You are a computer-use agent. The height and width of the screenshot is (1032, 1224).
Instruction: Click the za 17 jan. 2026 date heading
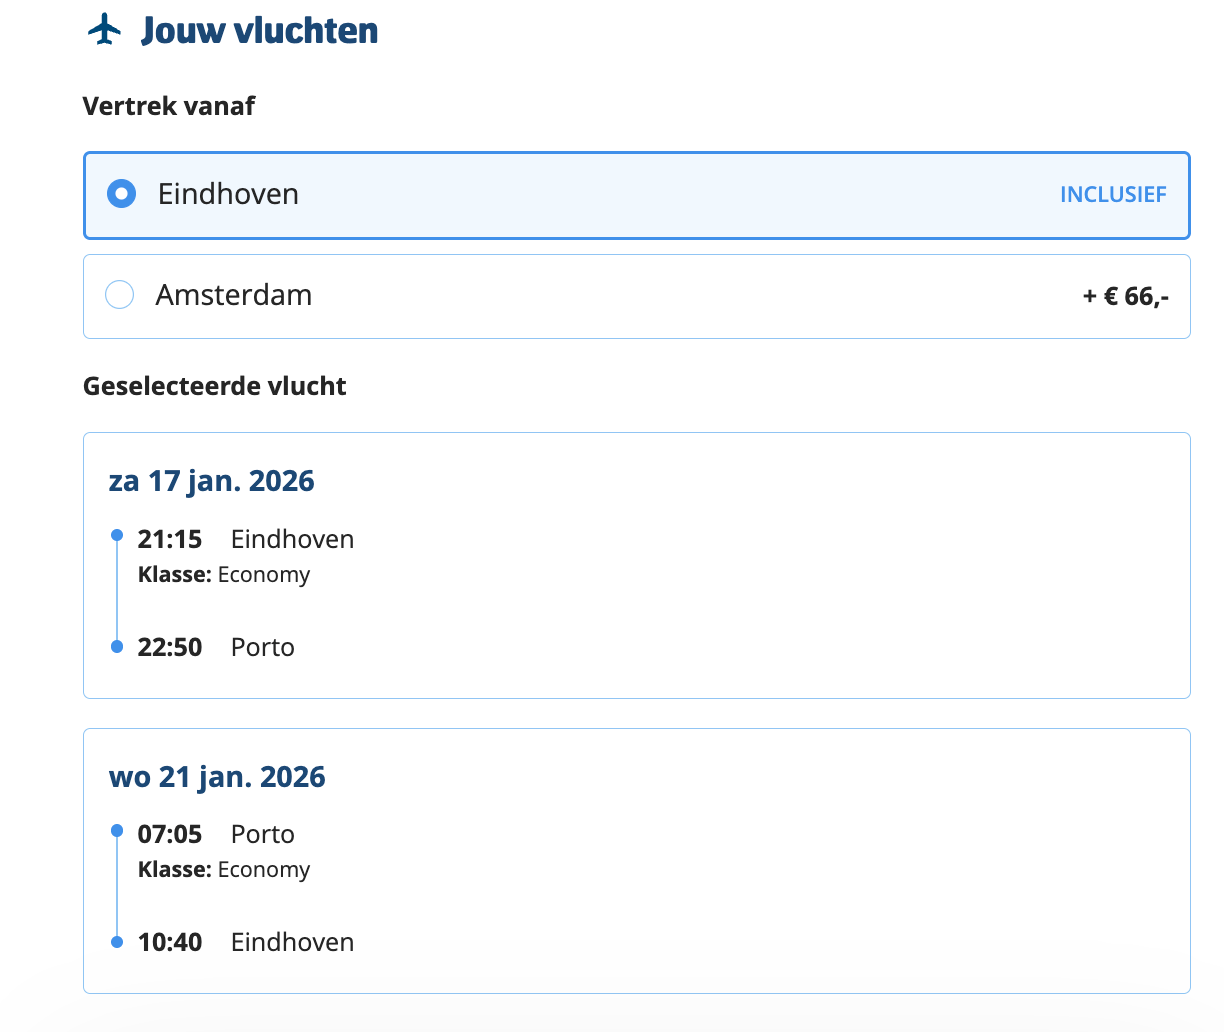(x=212, y=481)
